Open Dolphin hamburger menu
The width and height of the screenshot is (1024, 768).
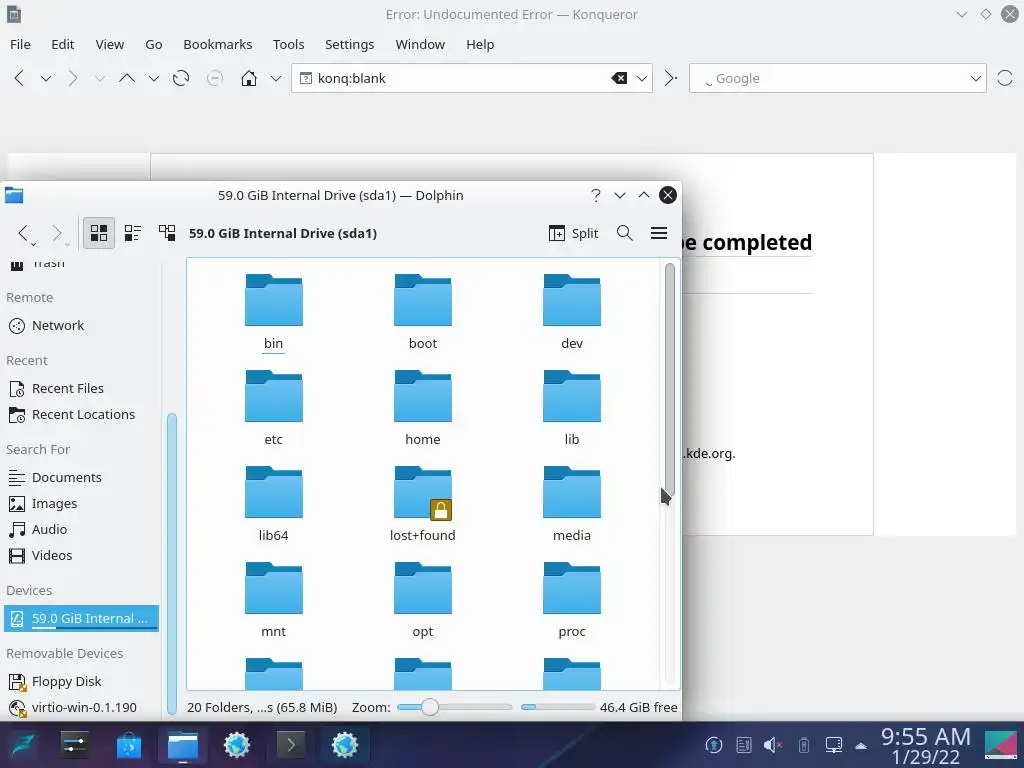coord(659,233)
